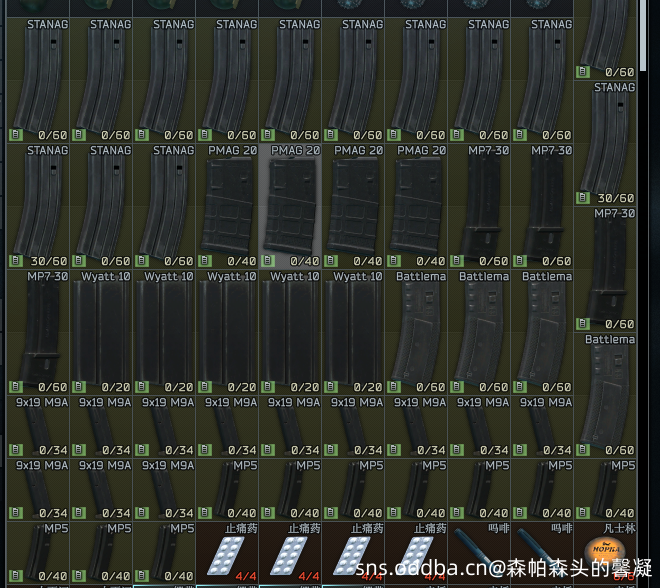Select the leftmost Wyatt 10 magazine

[x=102, y=330]
